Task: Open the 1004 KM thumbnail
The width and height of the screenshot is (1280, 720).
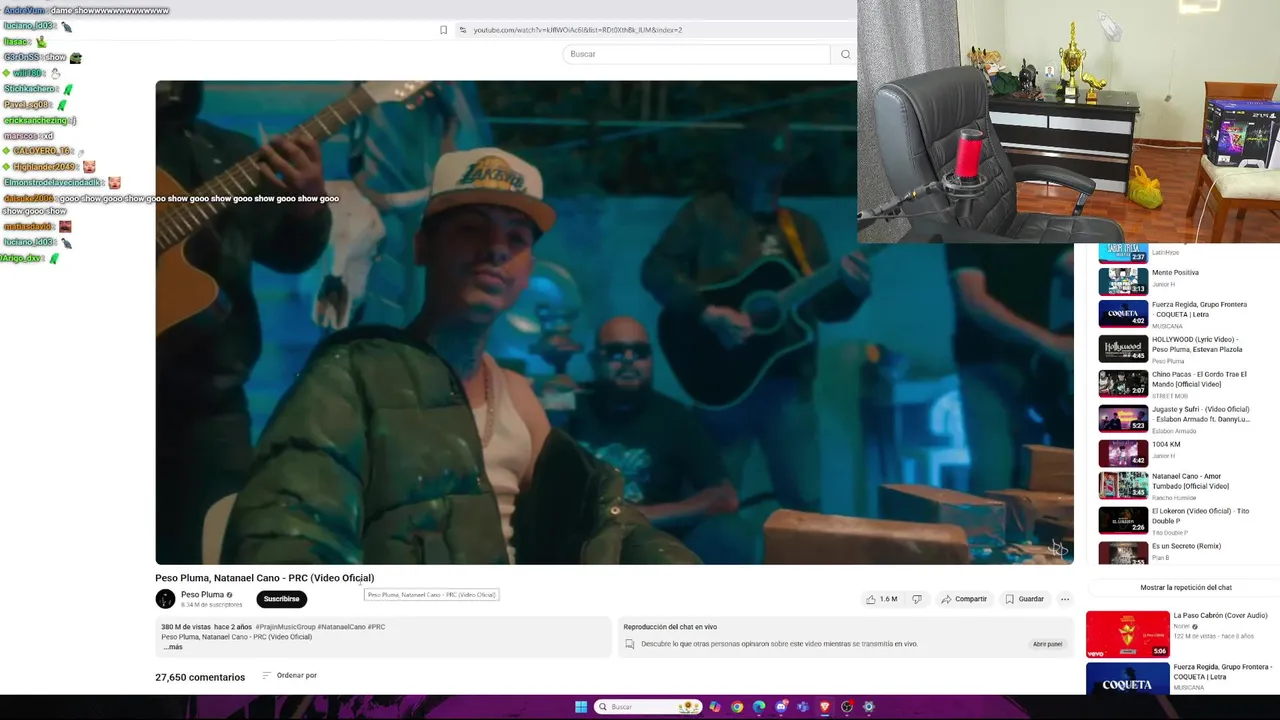Action: coord(1123,454)
